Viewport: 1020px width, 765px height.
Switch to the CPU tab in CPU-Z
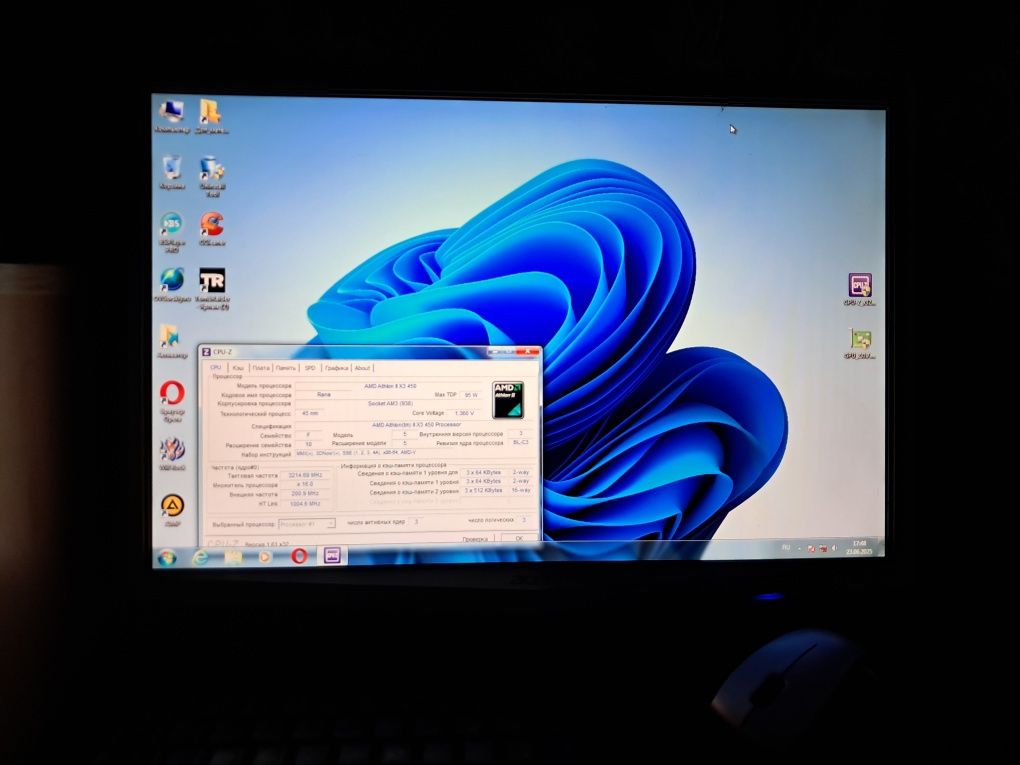[x=216, y=368]
